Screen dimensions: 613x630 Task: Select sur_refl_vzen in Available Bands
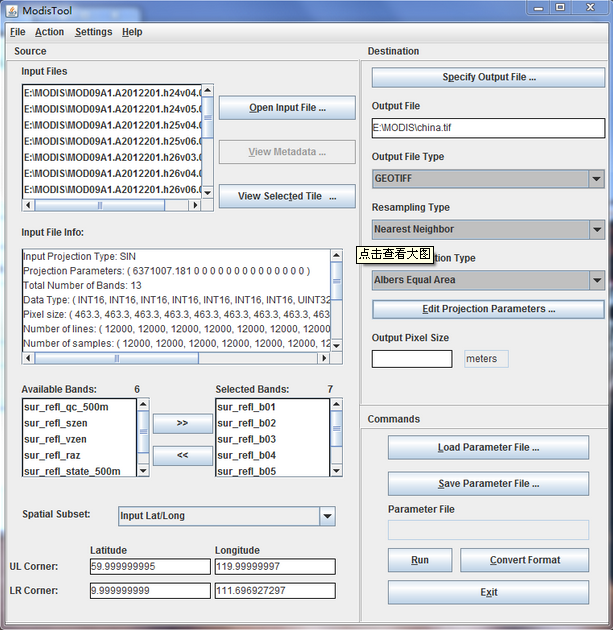80,439
